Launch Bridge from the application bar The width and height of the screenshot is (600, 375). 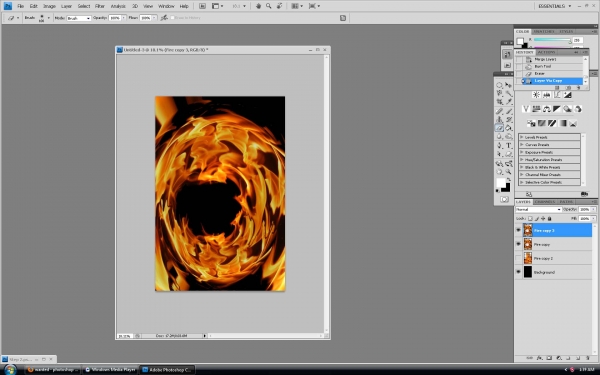[x=202, y=6]
